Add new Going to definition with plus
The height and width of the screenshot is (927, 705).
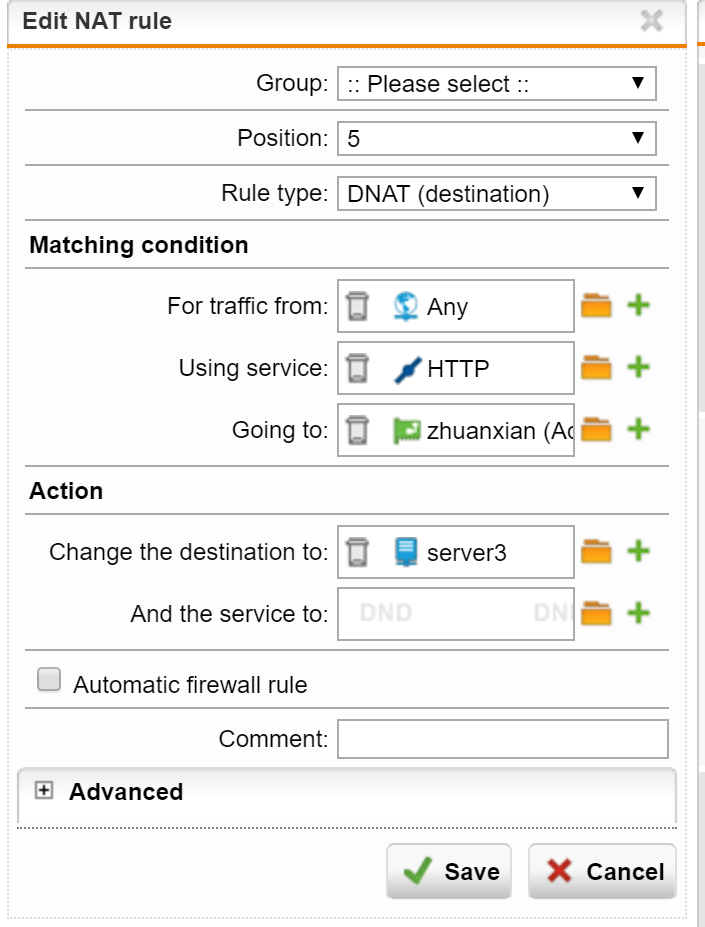639,429
